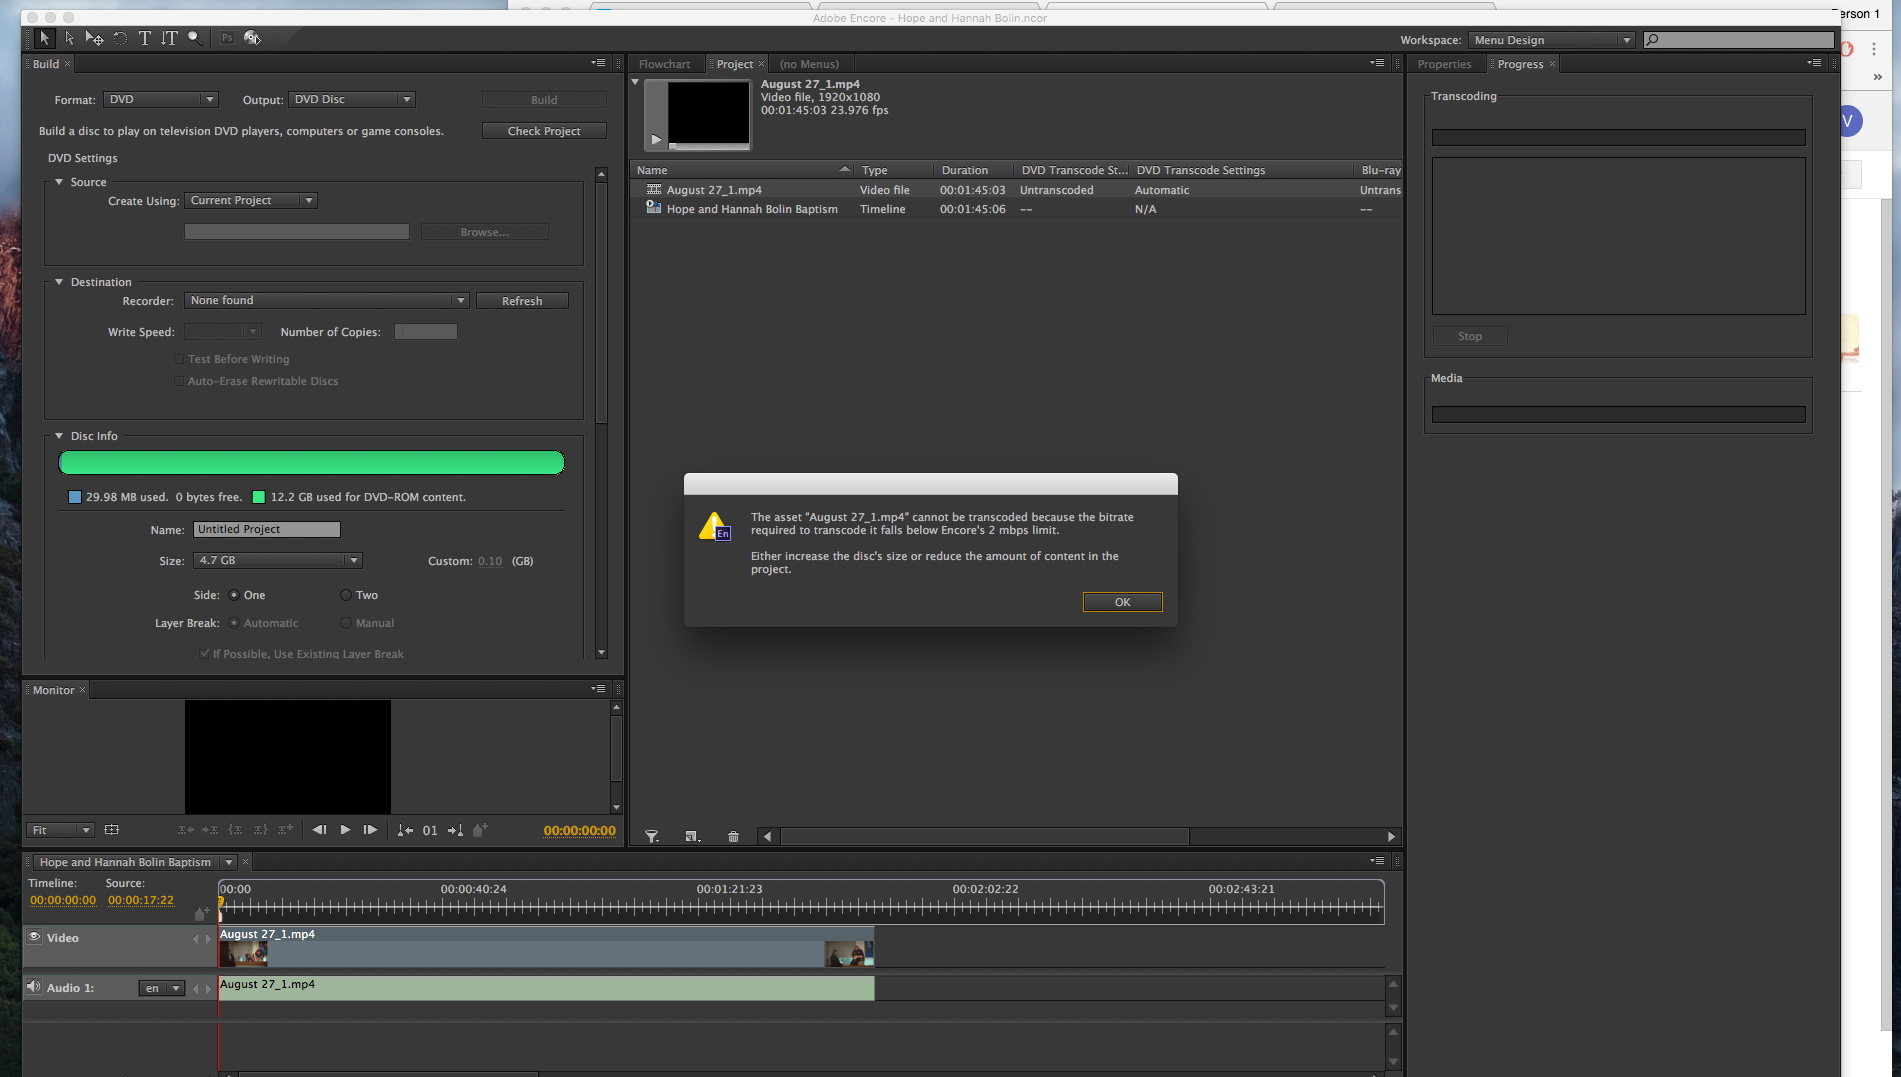This screenshot has height=1077, width=1901.
Task: Select the Selection tool arrow
Action: point(44,38)
